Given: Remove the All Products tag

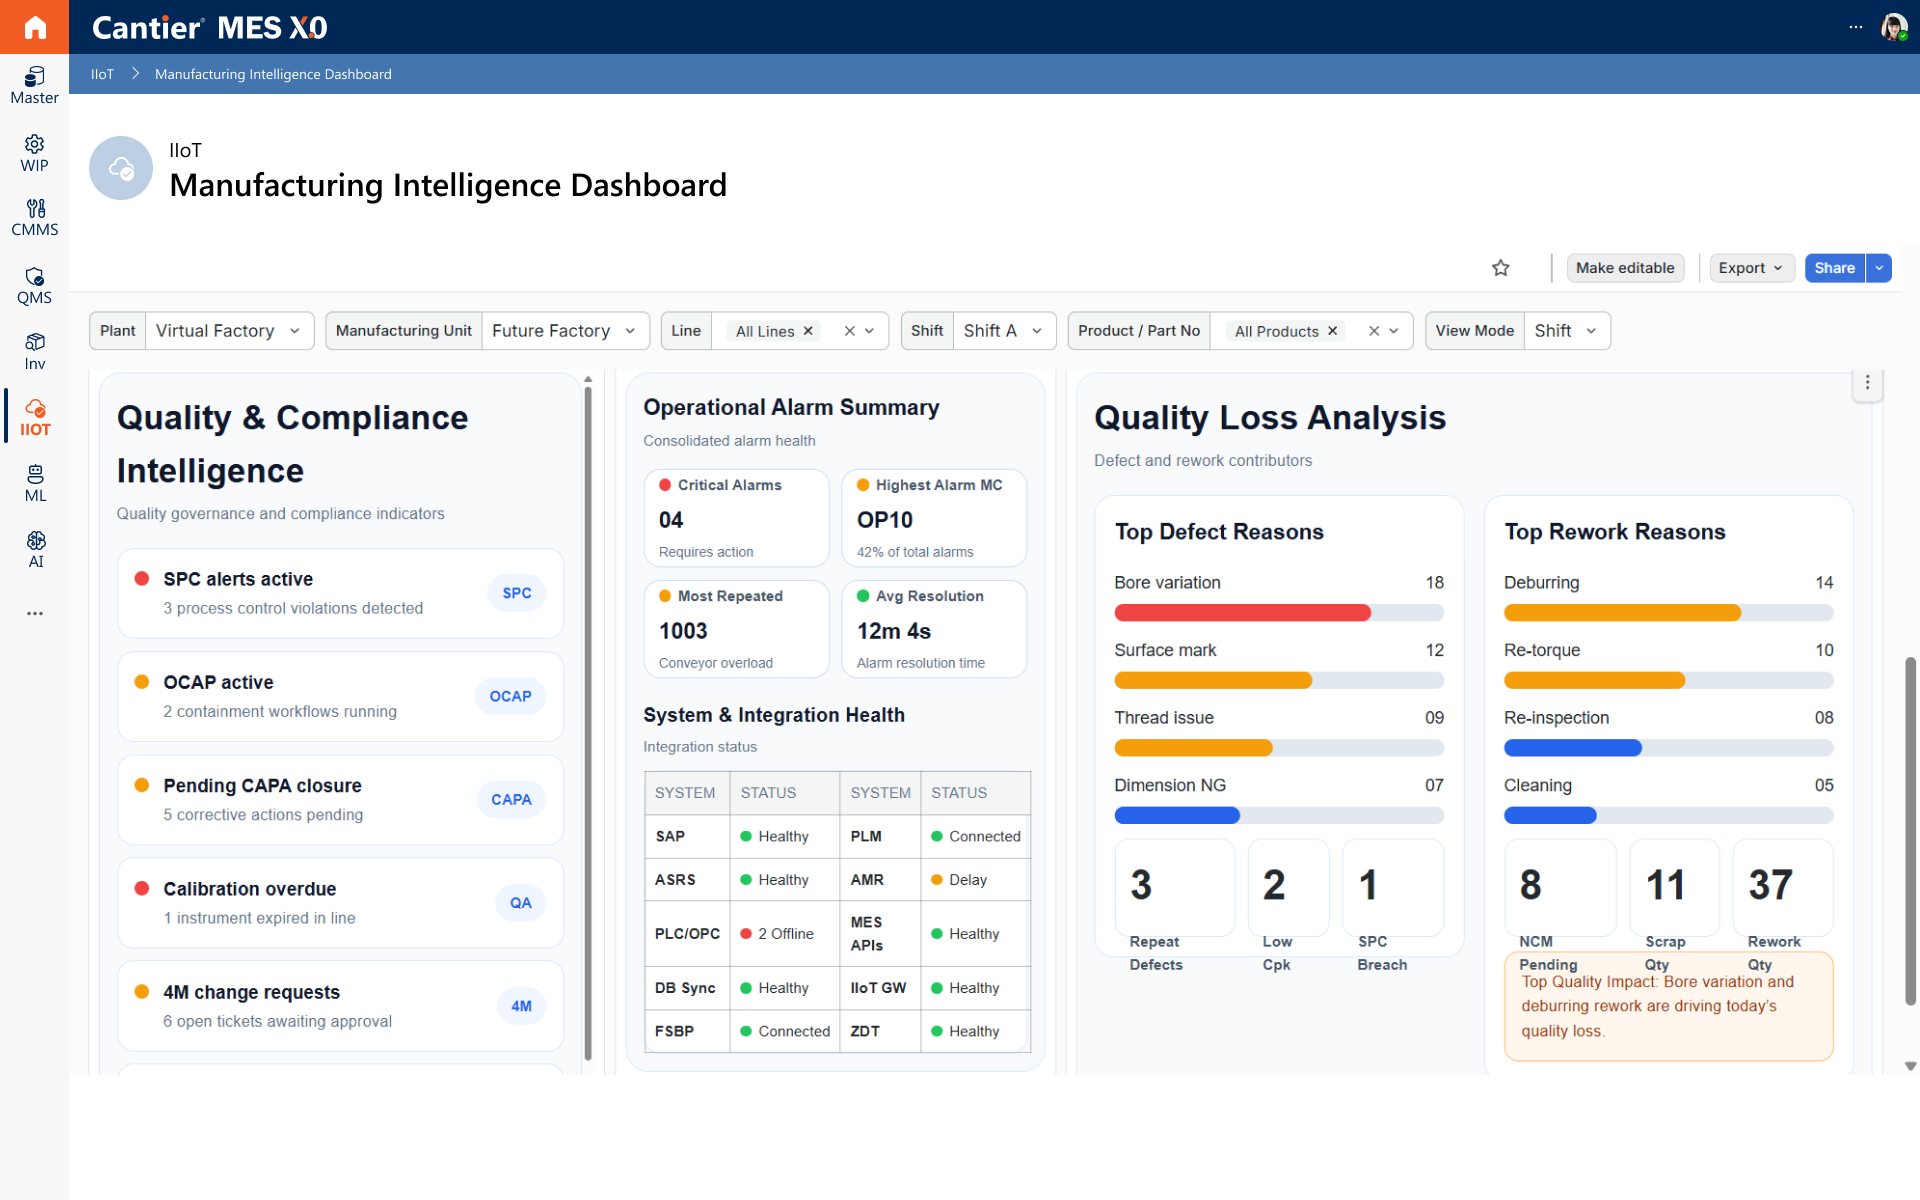Looking at the screenshot, I should click(x=1332, y=331).
